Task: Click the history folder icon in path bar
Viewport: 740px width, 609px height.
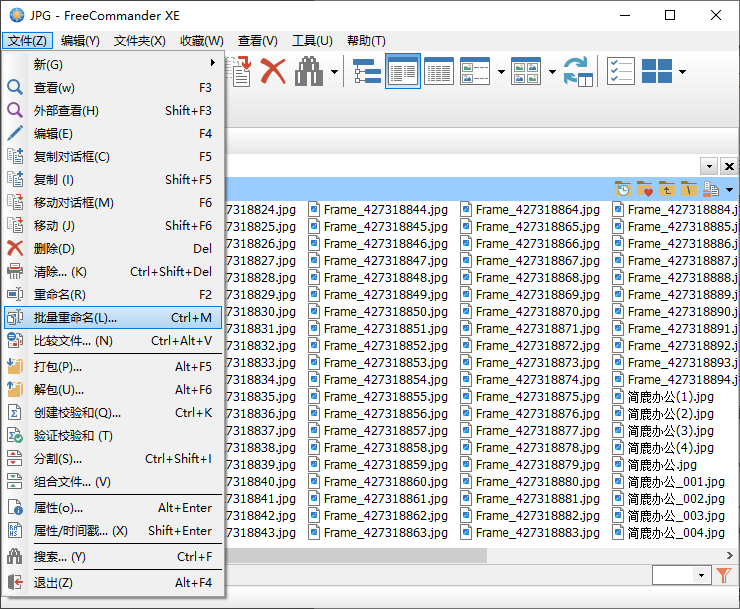Action: click(623, 189)
